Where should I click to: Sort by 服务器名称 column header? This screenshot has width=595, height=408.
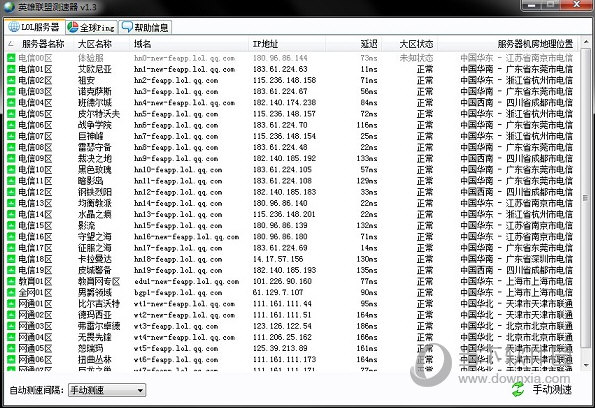click(x=42, y=44)
